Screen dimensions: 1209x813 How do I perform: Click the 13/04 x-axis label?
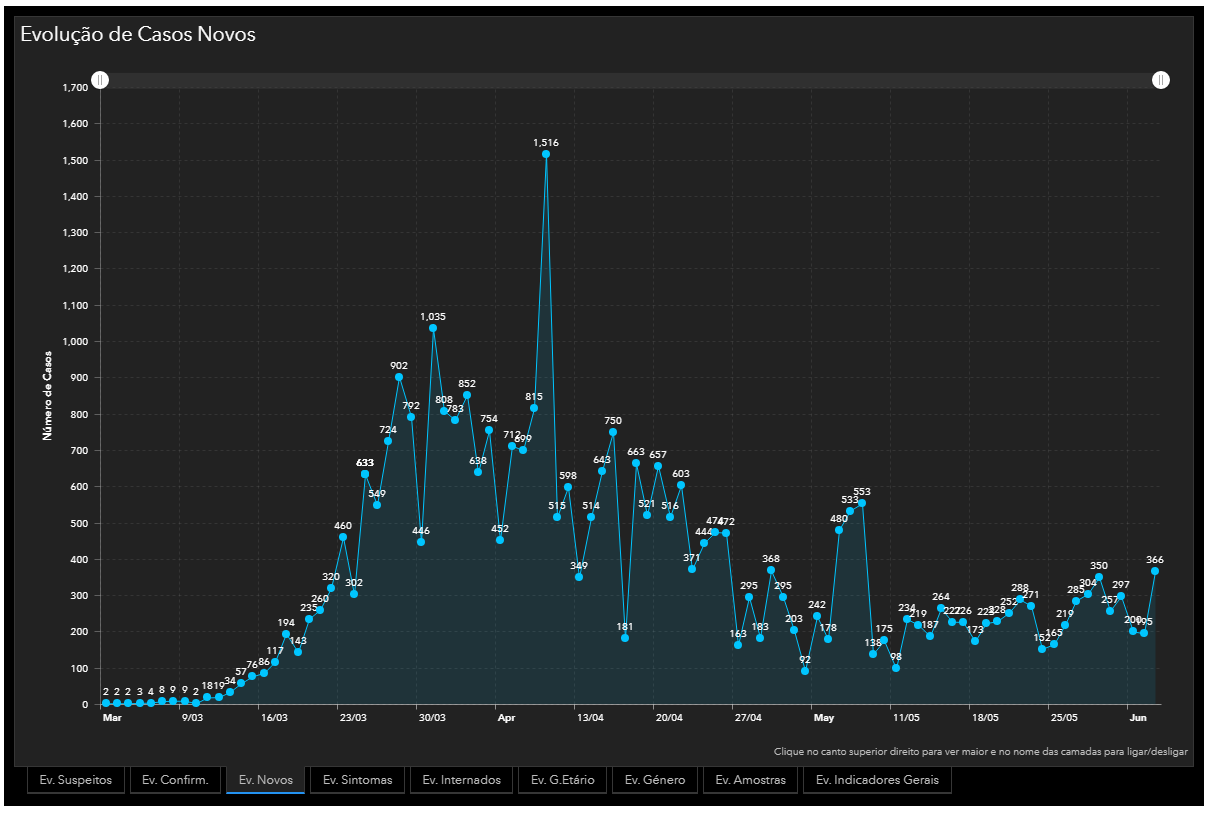(590, 717)
